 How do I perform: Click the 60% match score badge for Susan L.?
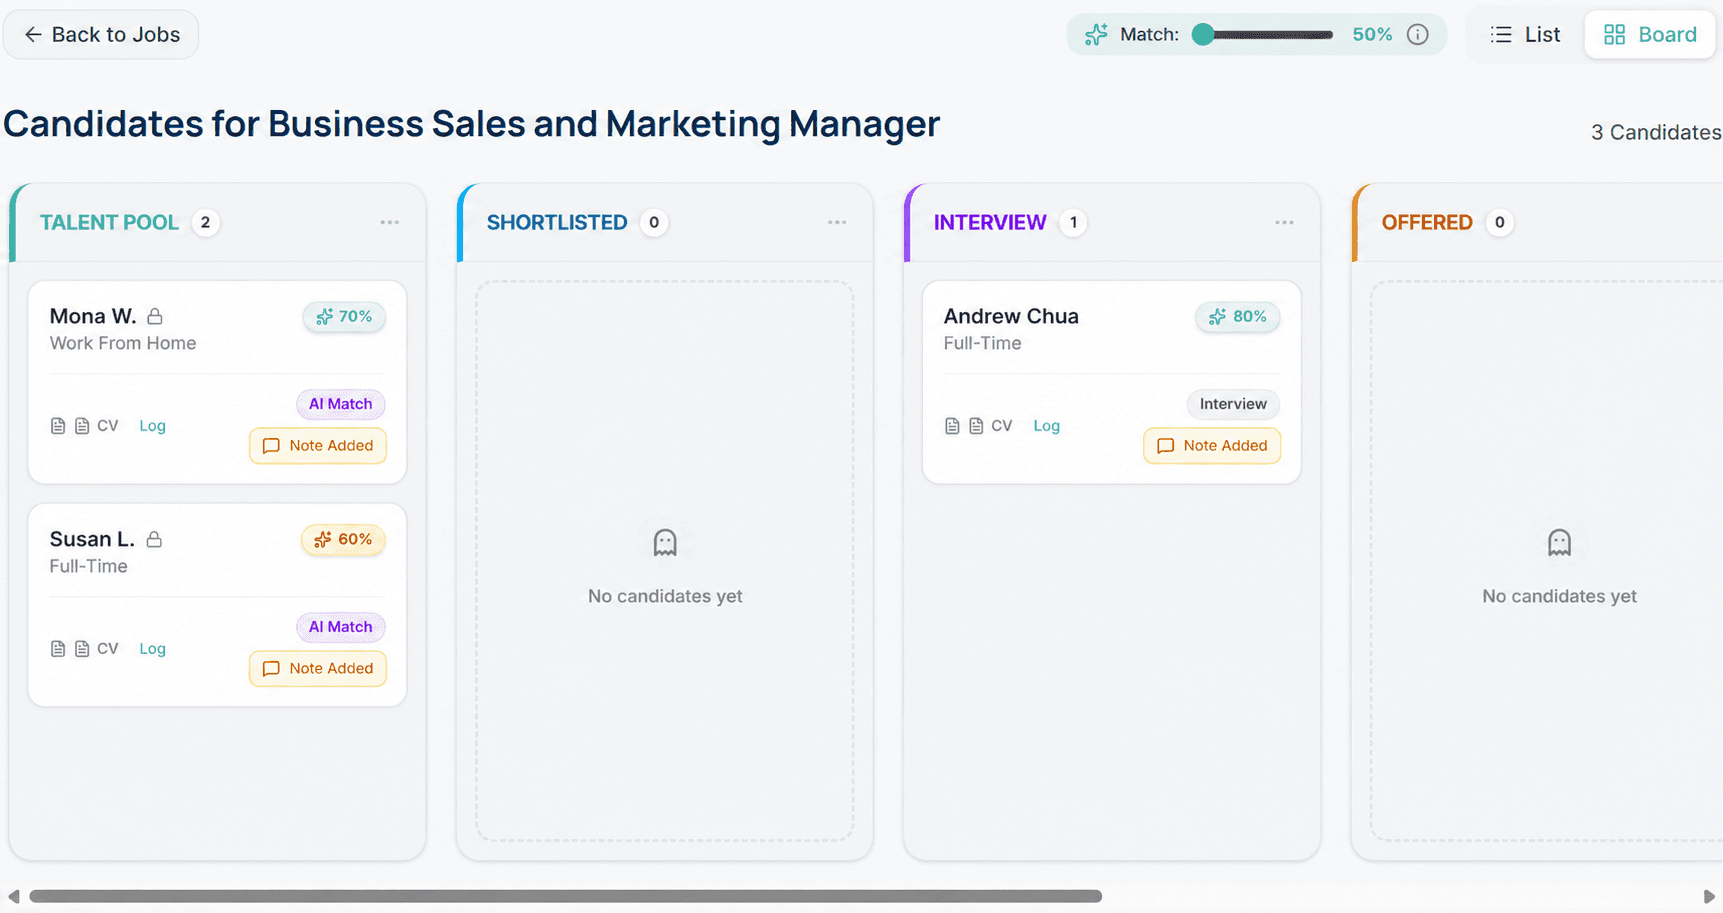[x=343, y=540]
